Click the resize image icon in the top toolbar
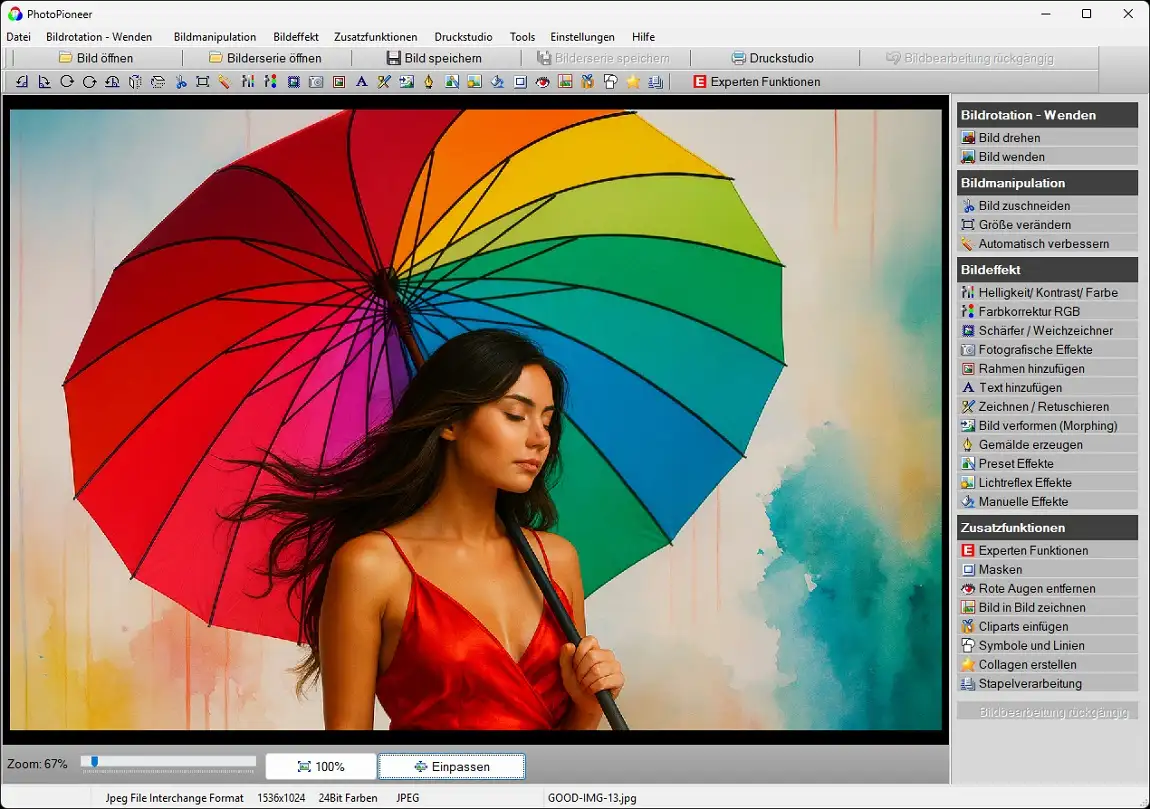Viewport: 1150px width, 809px height. point(203,82)
